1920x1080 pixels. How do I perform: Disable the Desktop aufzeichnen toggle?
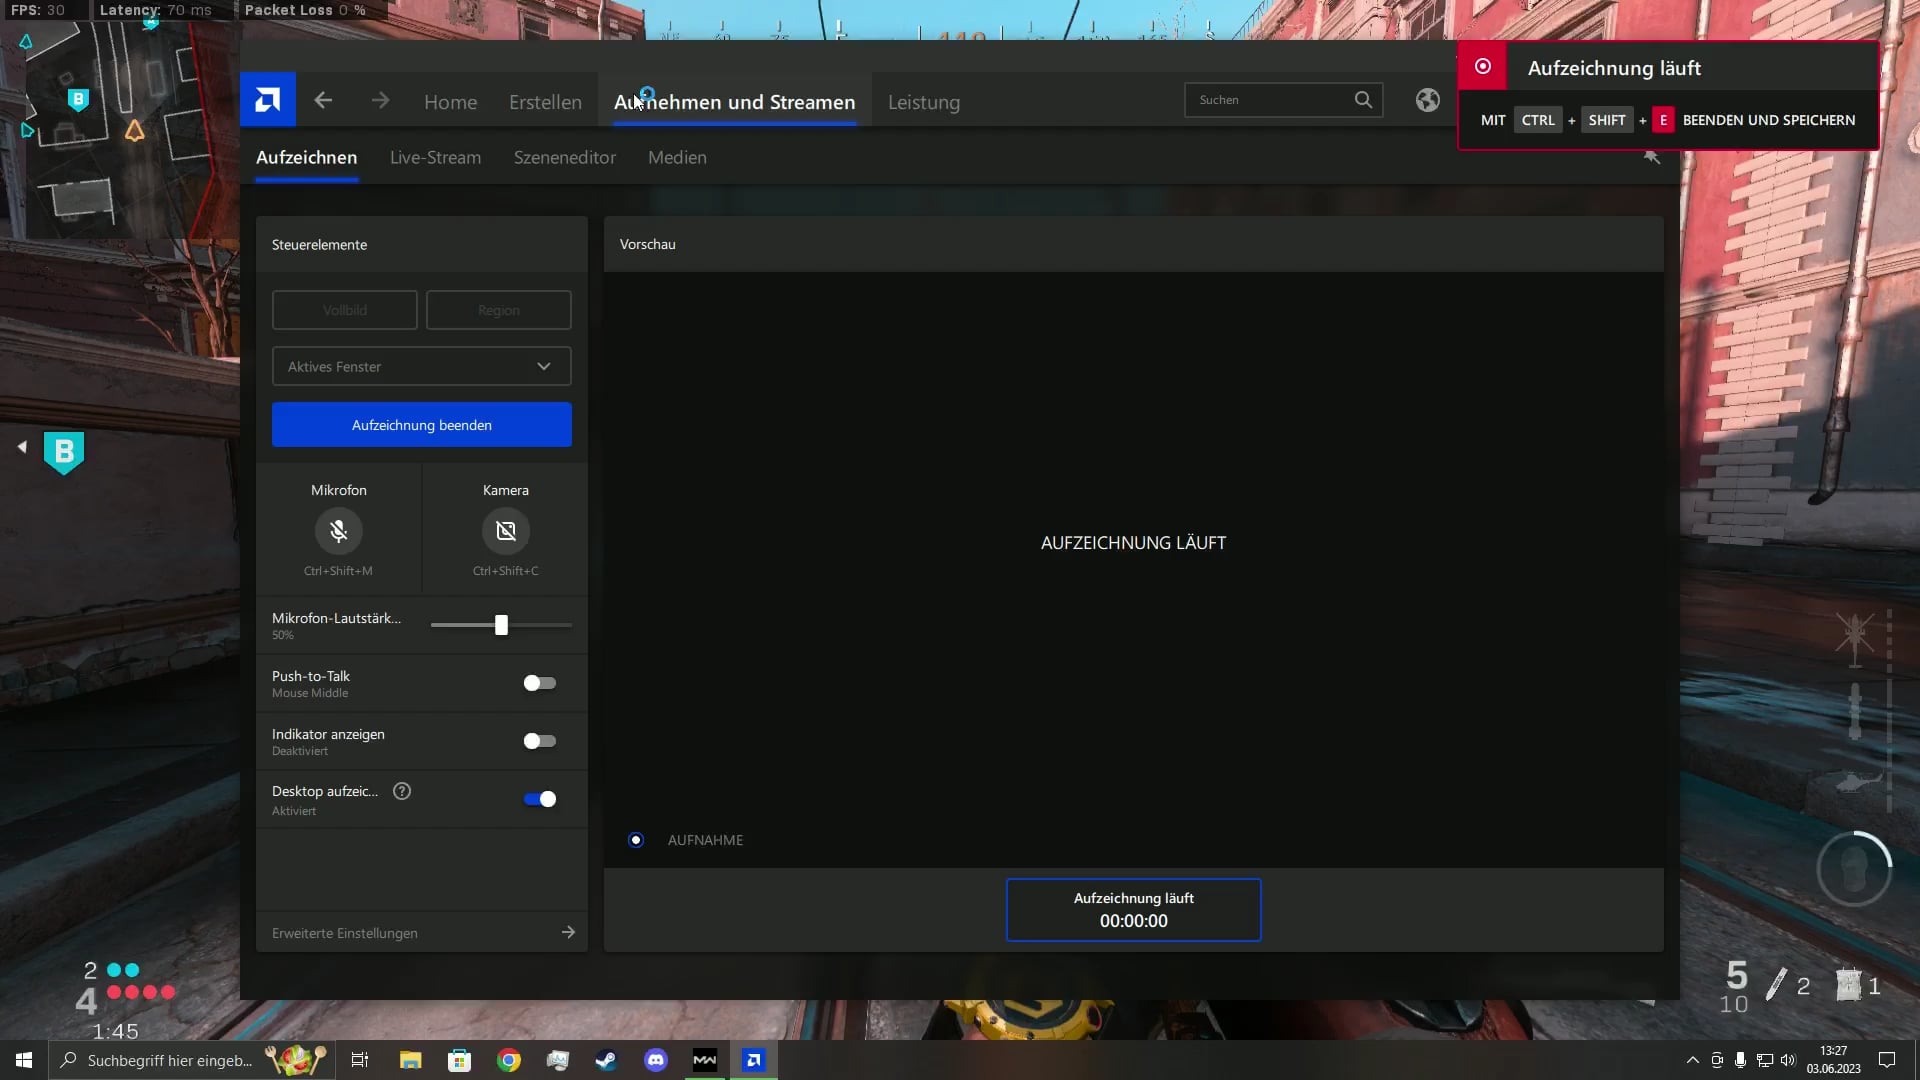click(539, 799)
